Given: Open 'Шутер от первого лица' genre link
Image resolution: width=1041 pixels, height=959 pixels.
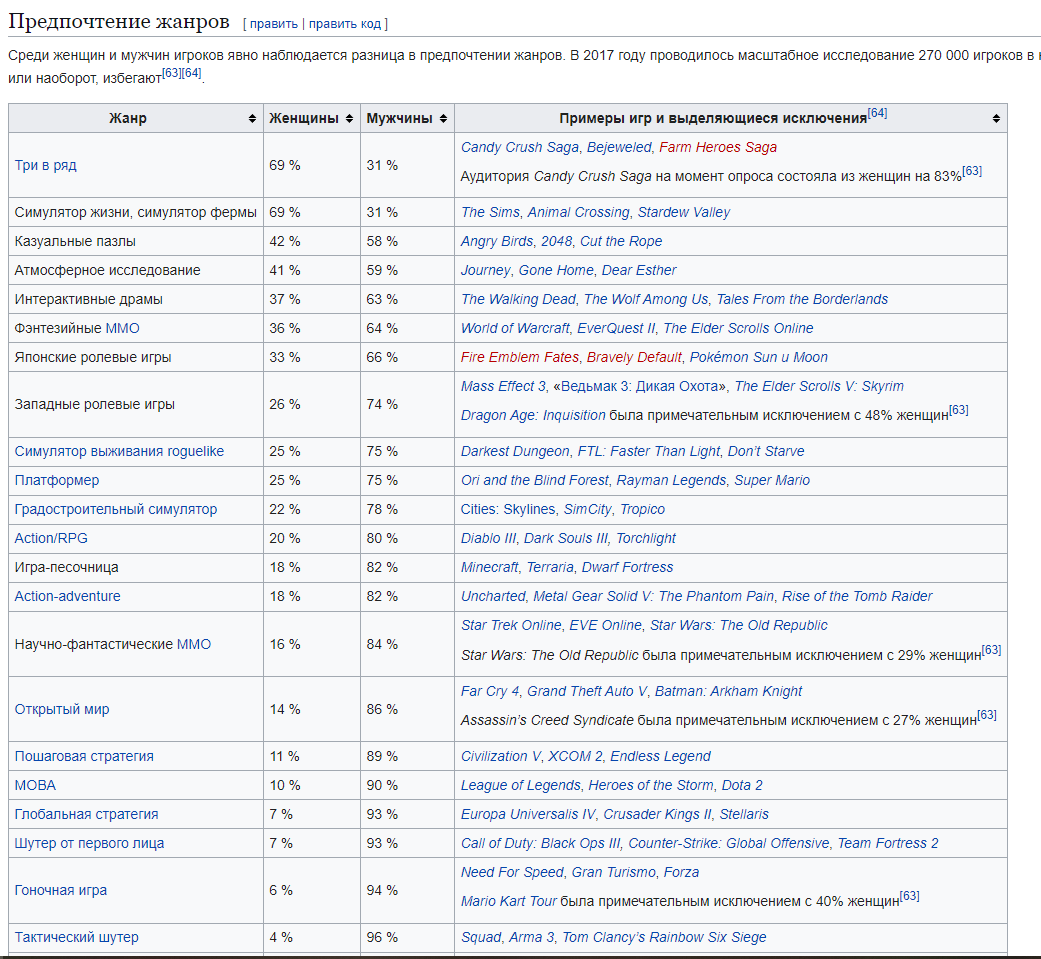Looking at the screenshot, I should [x=89, y=843].
